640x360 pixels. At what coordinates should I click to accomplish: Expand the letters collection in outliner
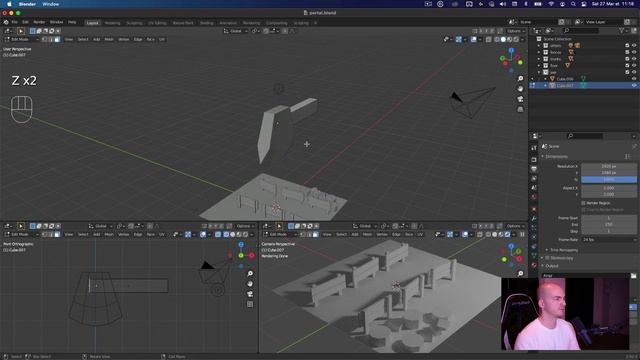(539, 46)
